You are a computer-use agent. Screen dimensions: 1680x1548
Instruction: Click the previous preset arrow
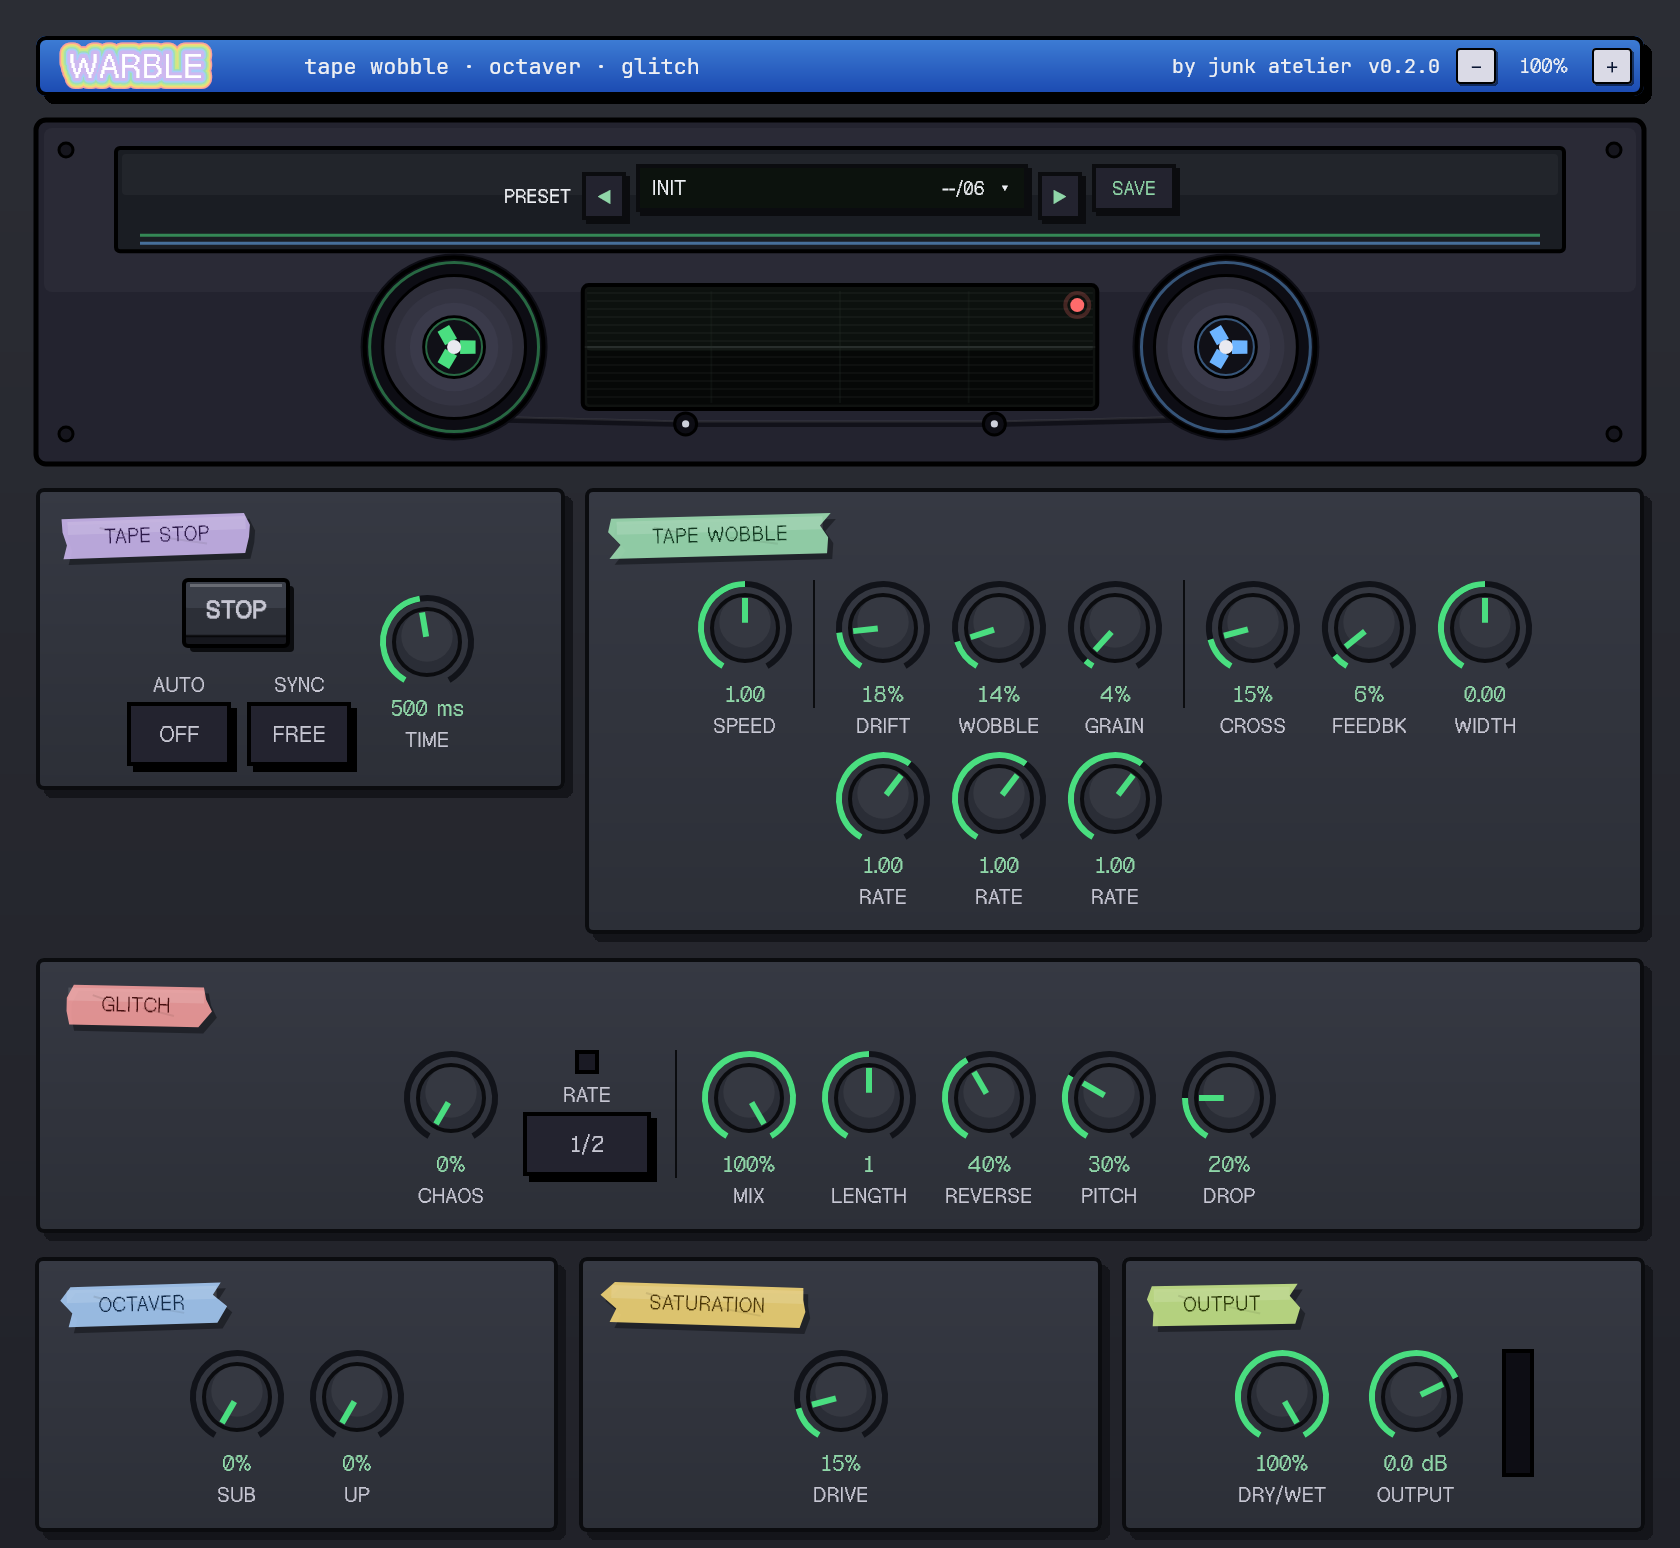click(x=604, y=196)
